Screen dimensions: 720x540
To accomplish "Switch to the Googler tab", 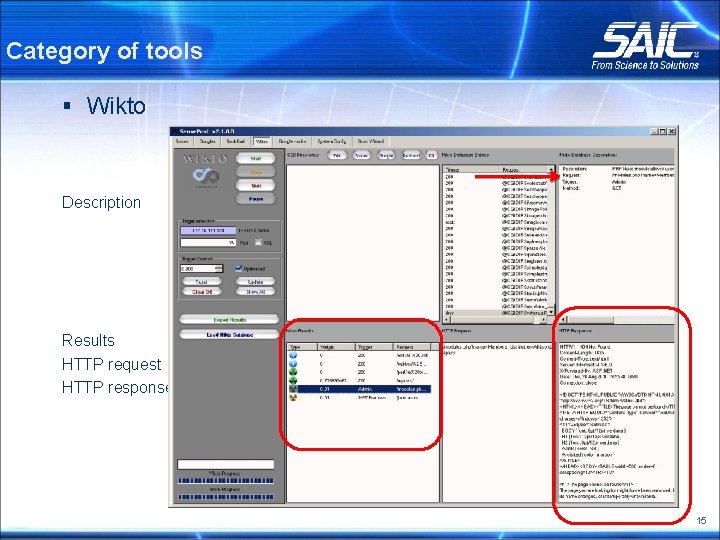I will (x=208, y=142).
